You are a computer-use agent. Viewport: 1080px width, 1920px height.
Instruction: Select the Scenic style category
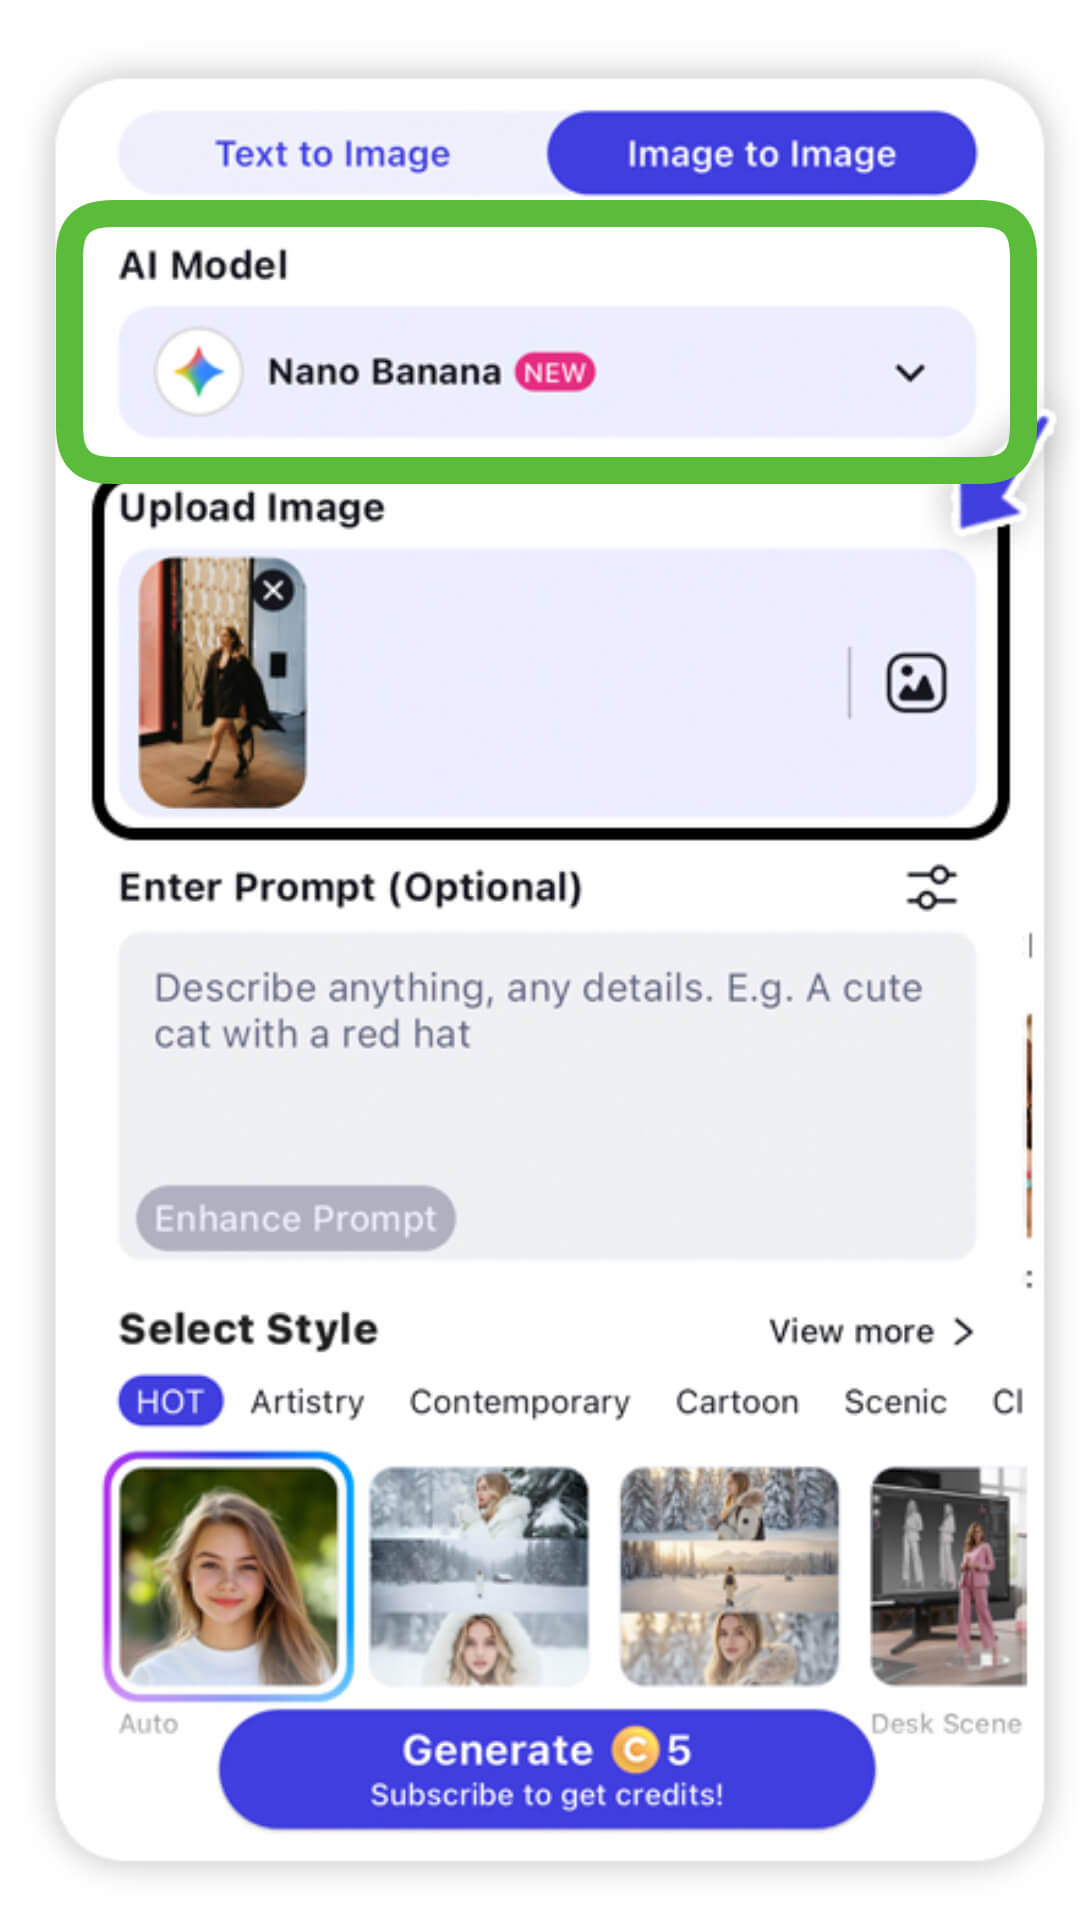895,1402
